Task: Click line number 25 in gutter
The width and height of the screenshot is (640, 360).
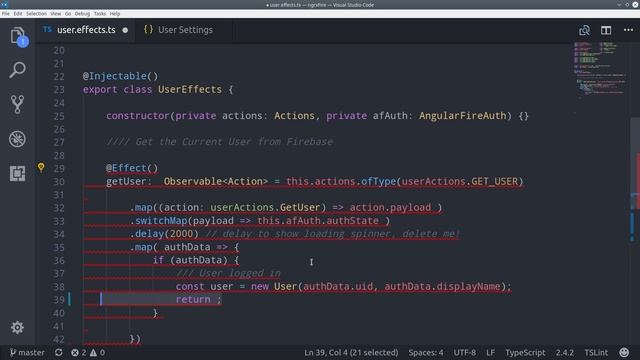Action: tap(59, 116)
